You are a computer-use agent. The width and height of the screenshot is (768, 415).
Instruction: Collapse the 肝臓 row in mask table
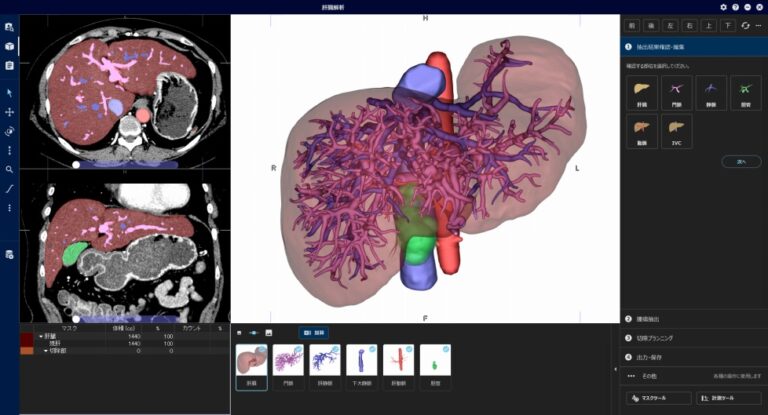[41, 336]
